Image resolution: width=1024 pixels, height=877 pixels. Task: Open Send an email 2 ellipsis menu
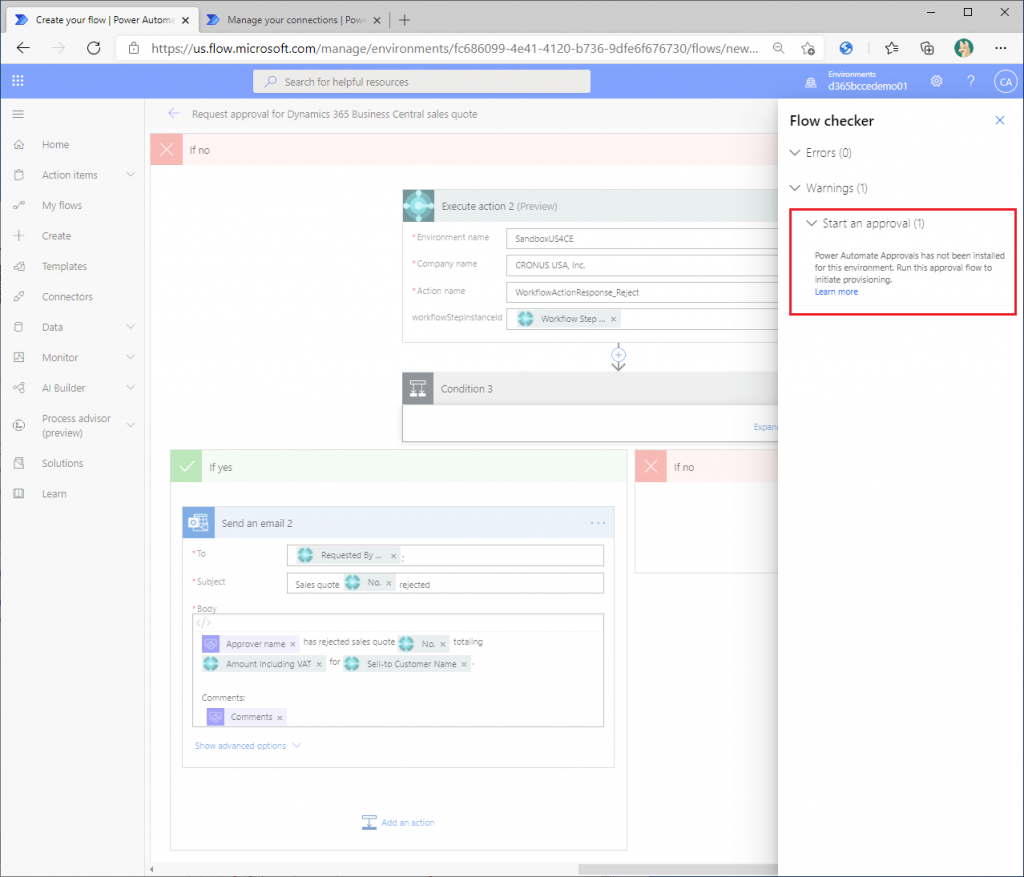pyautogui.click(x=598, y=523)
